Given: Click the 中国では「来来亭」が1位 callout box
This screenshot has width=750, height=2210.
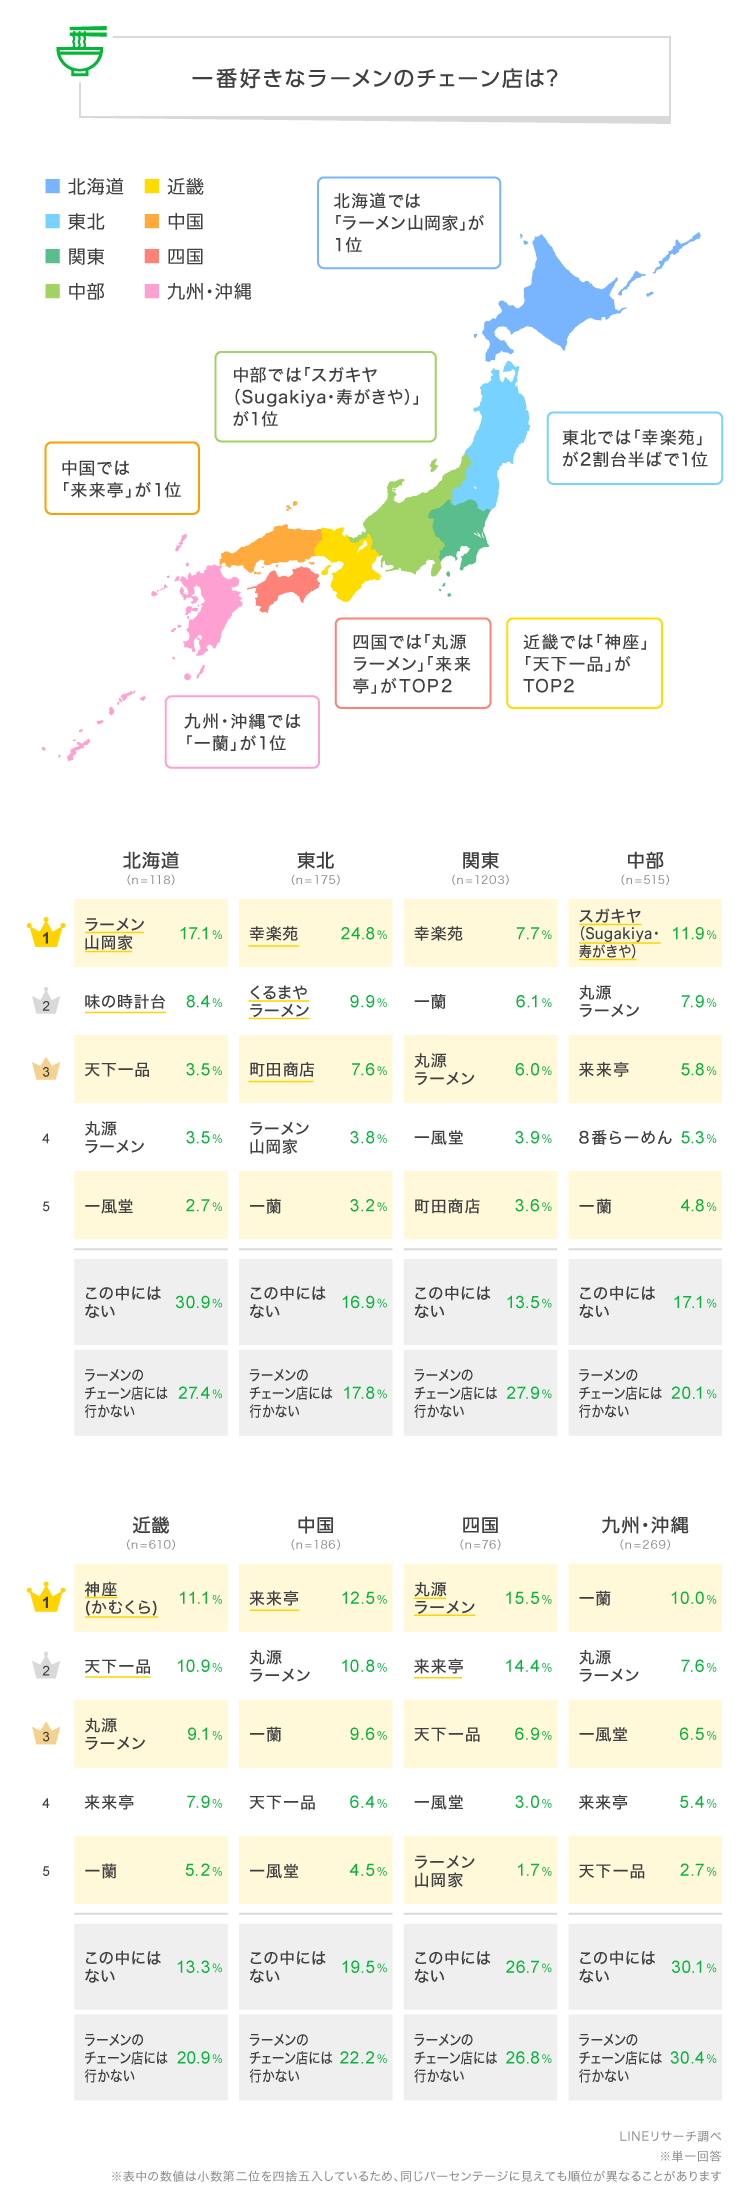Looking at the screenshot, I should pos(122,478).
